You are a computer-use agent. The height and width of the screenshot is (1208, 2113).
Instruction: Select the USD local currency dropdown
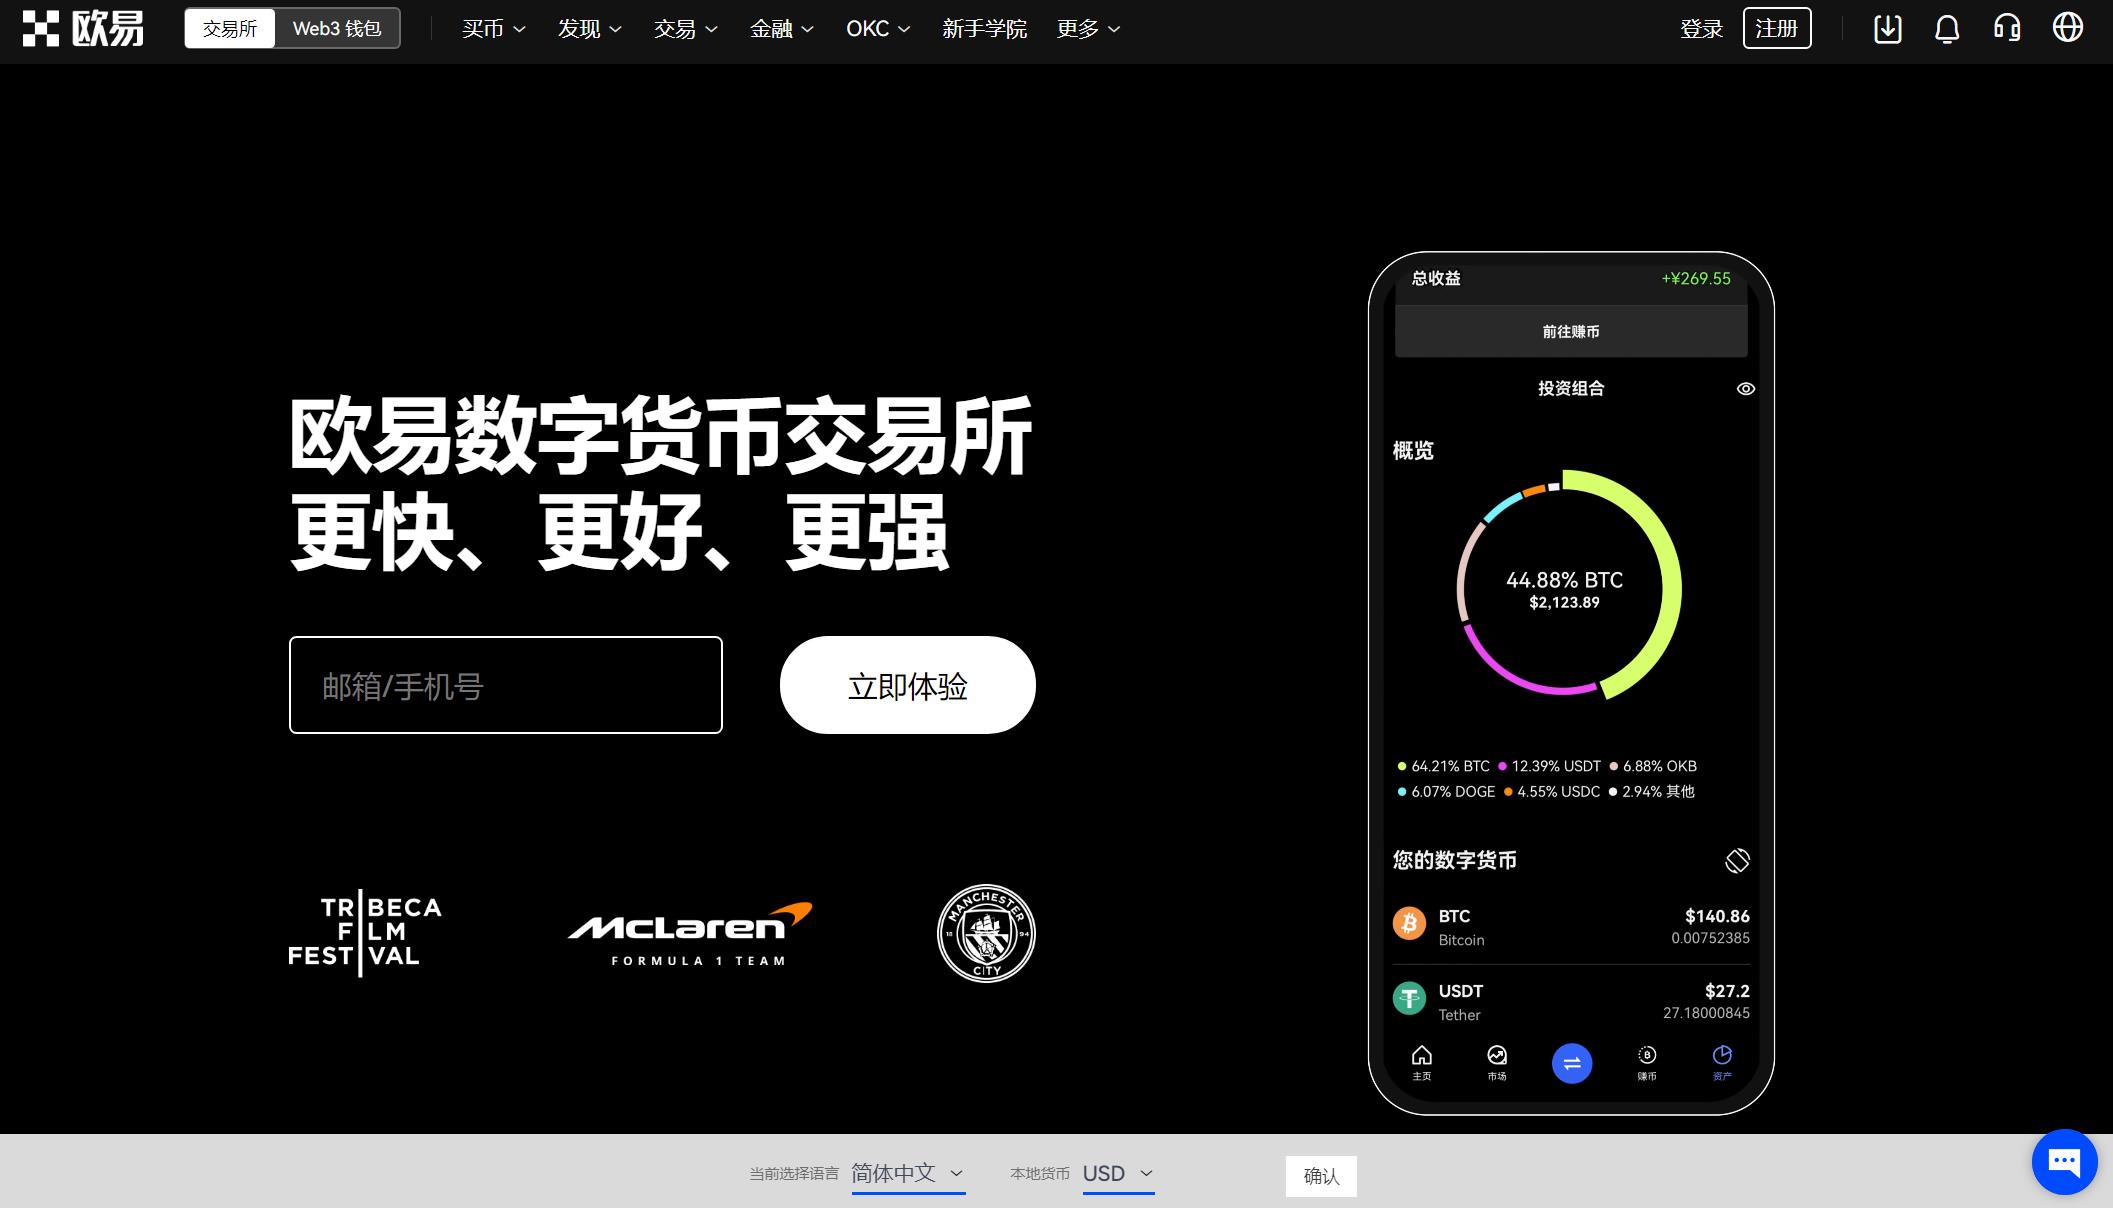(1116, 1173)
